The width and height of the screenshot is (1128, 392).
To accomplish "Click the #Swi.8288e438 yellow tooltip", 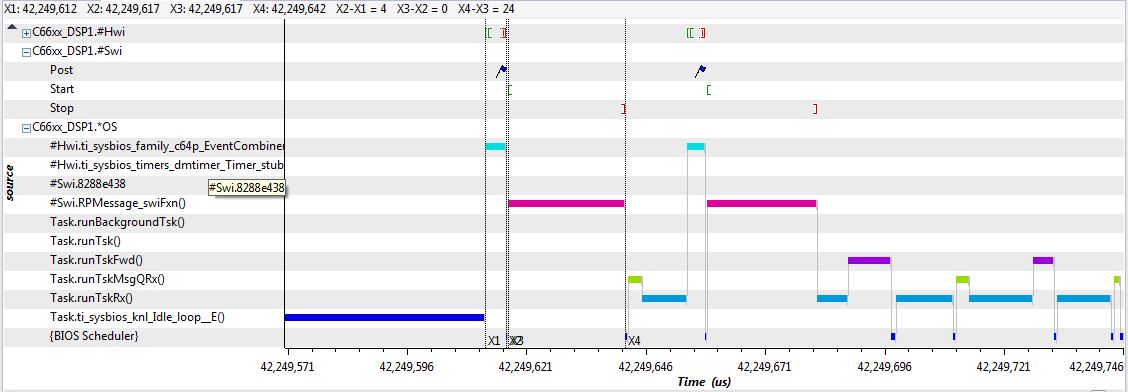I will [x=246, y=188].
